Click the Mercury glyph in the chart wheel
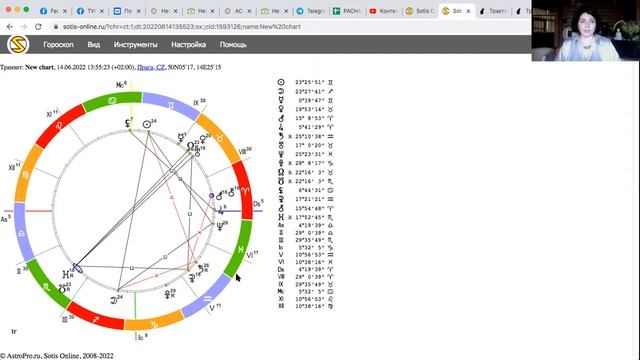 point(181,137)
